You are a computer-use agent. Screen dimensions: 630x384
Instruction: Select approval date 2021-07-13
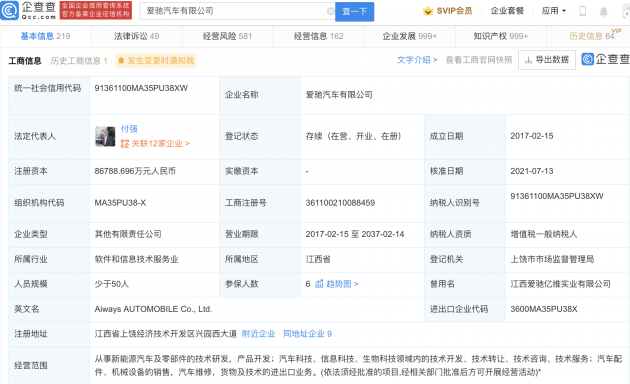tap(532, 171)
